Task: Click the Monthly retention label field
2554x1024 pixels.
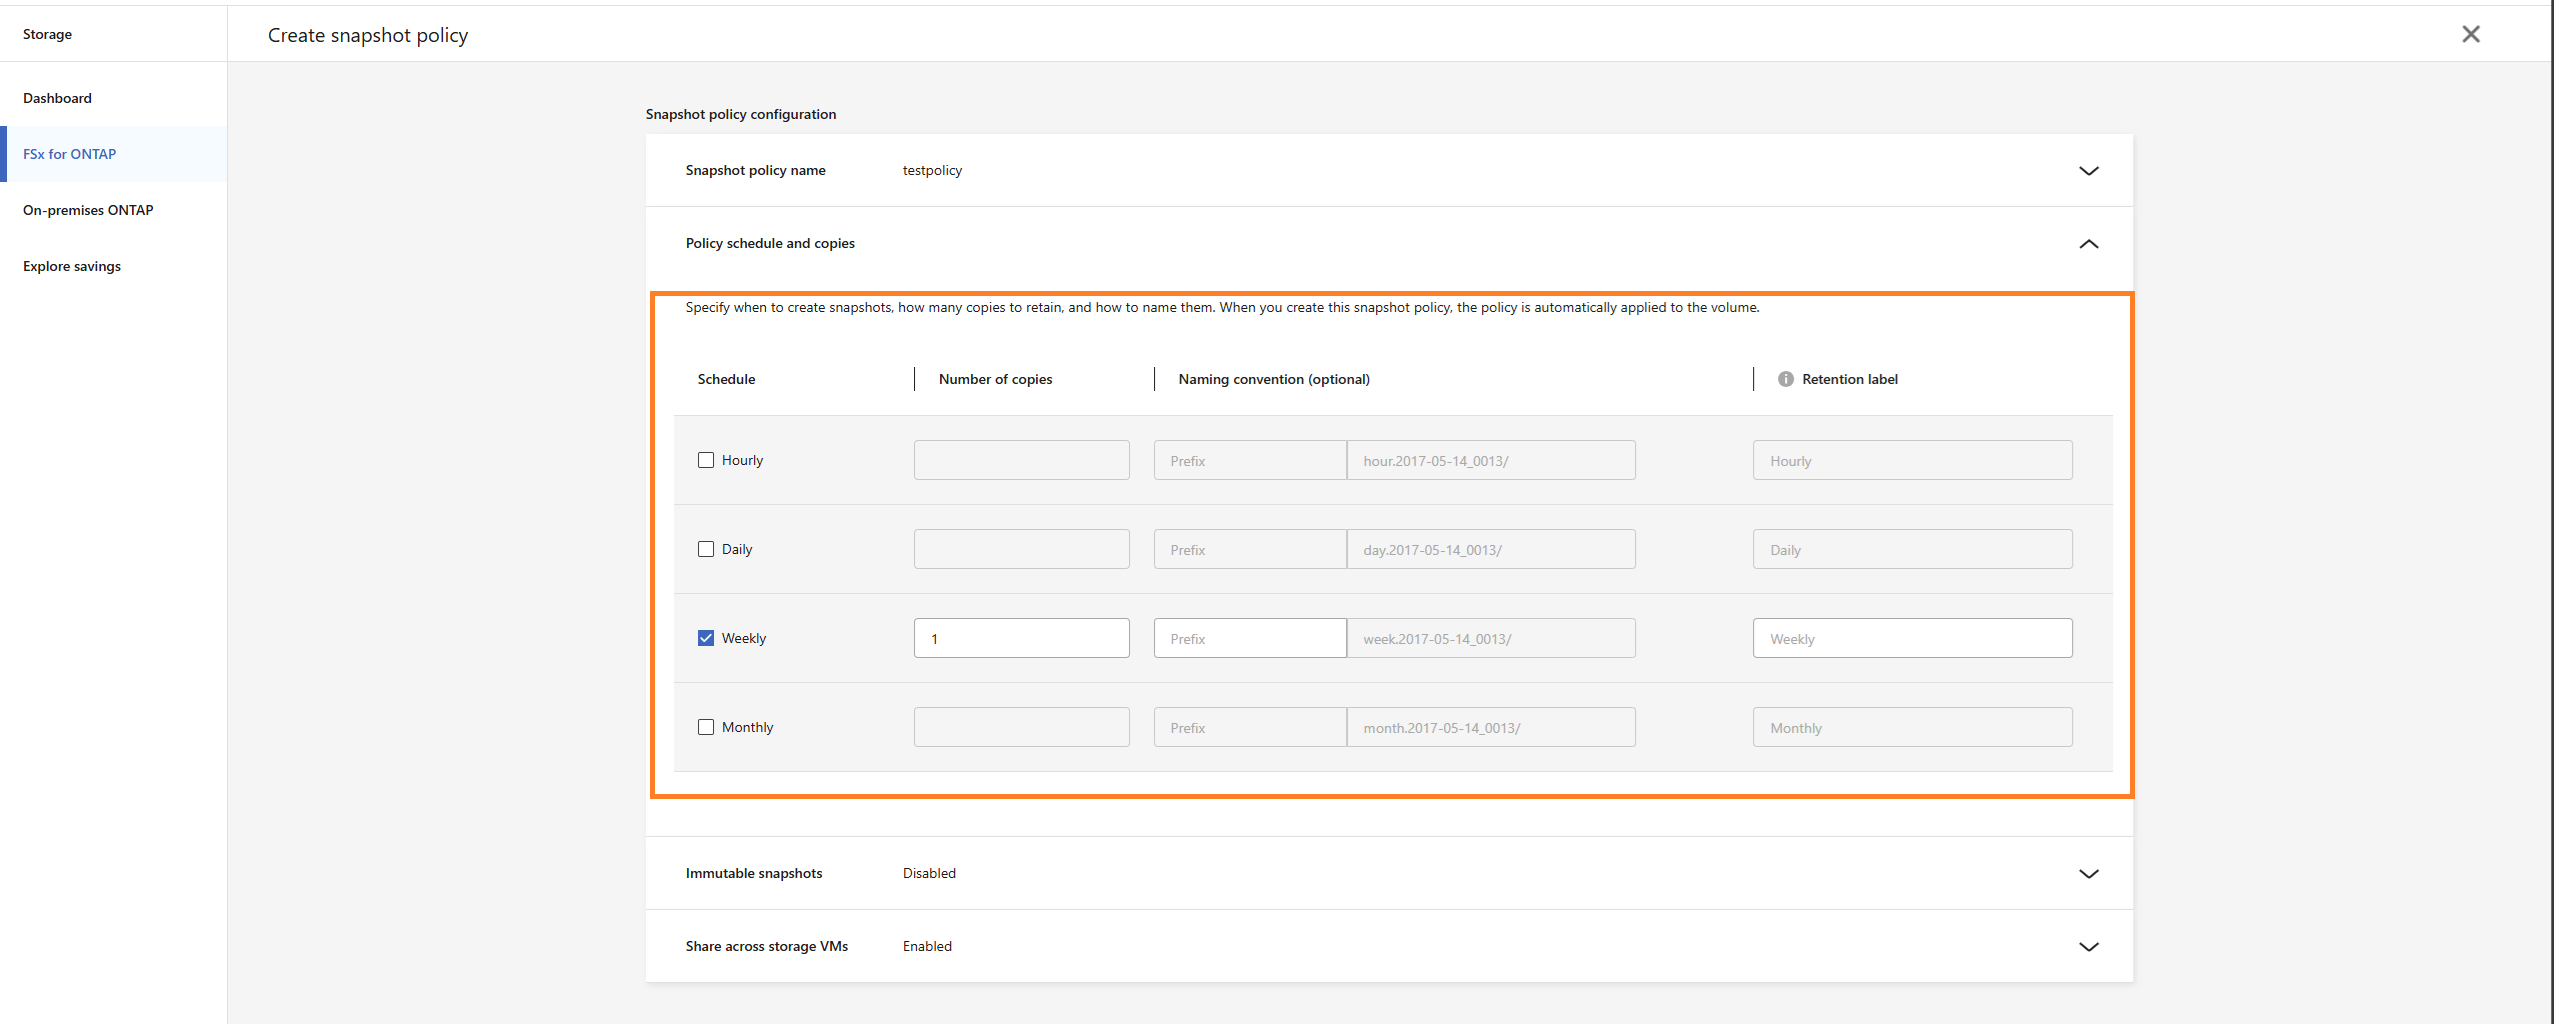Action: [x=1912, y=727]
